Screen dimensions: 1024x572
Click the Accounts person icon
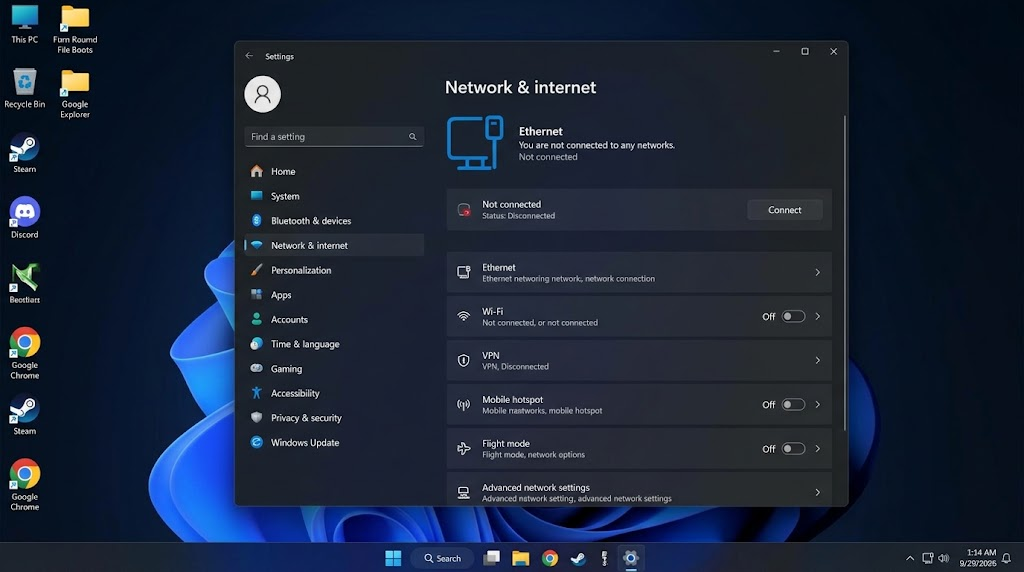[257, 319]
